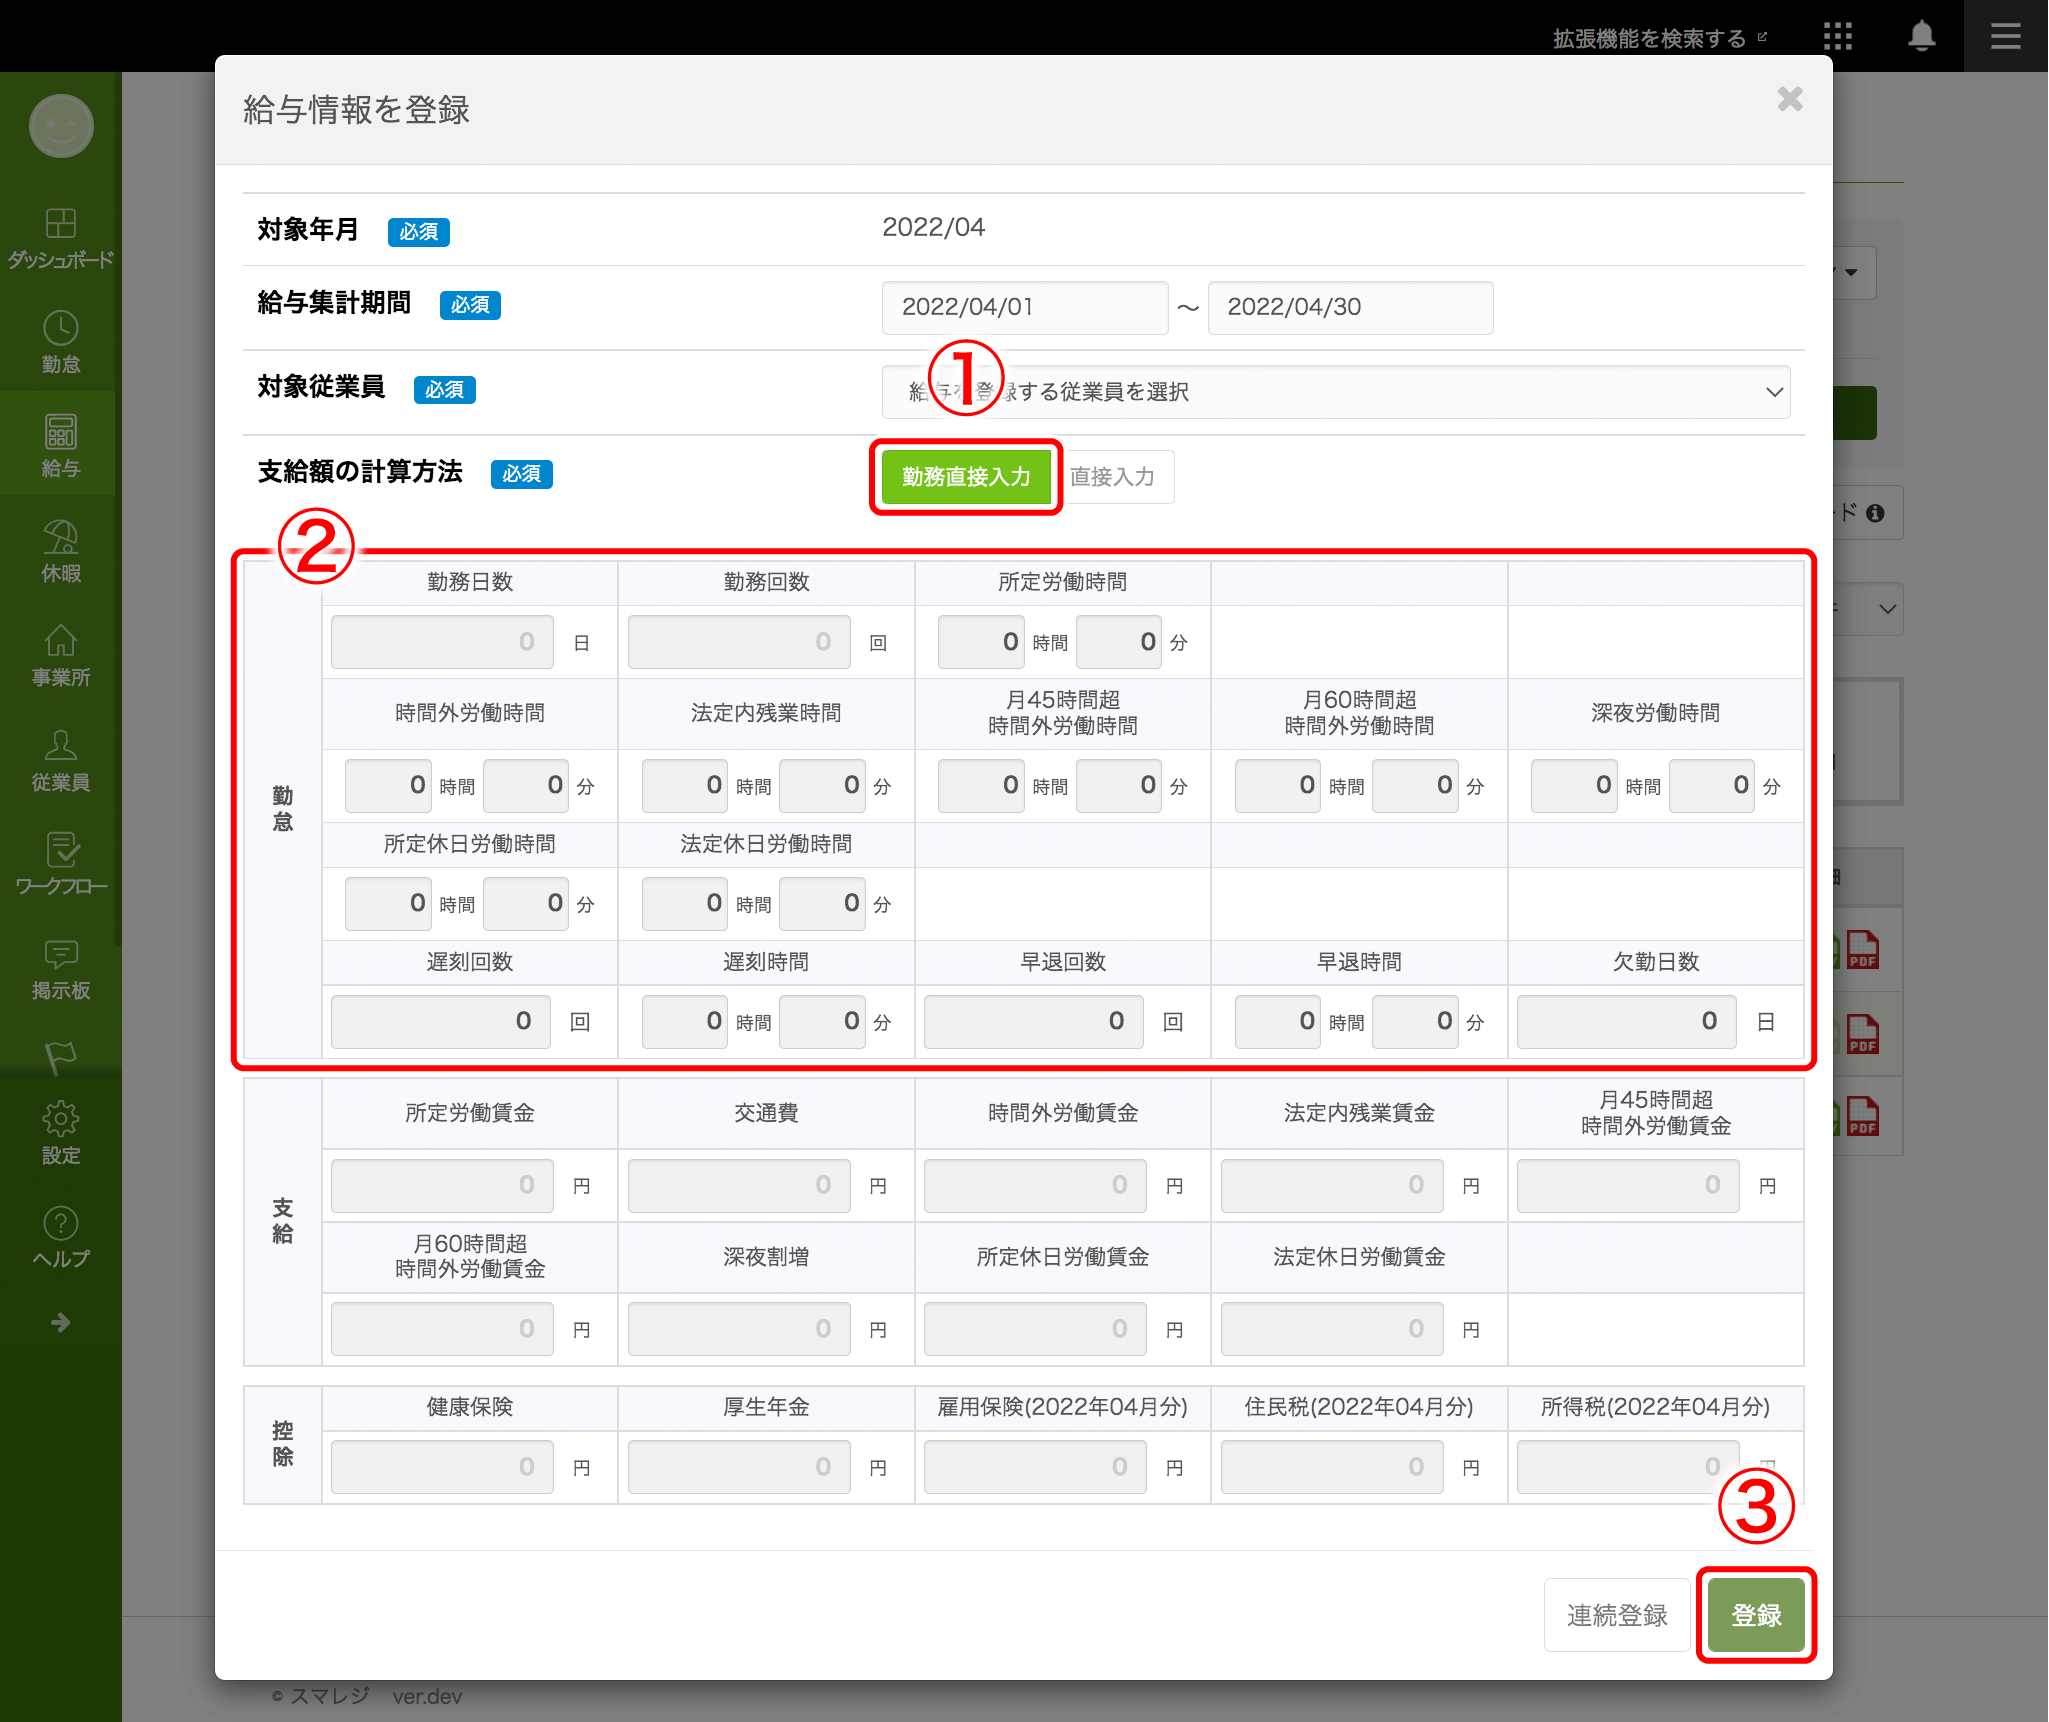Open the 勤怠 attendance clock icon

(x=61, y=328)
